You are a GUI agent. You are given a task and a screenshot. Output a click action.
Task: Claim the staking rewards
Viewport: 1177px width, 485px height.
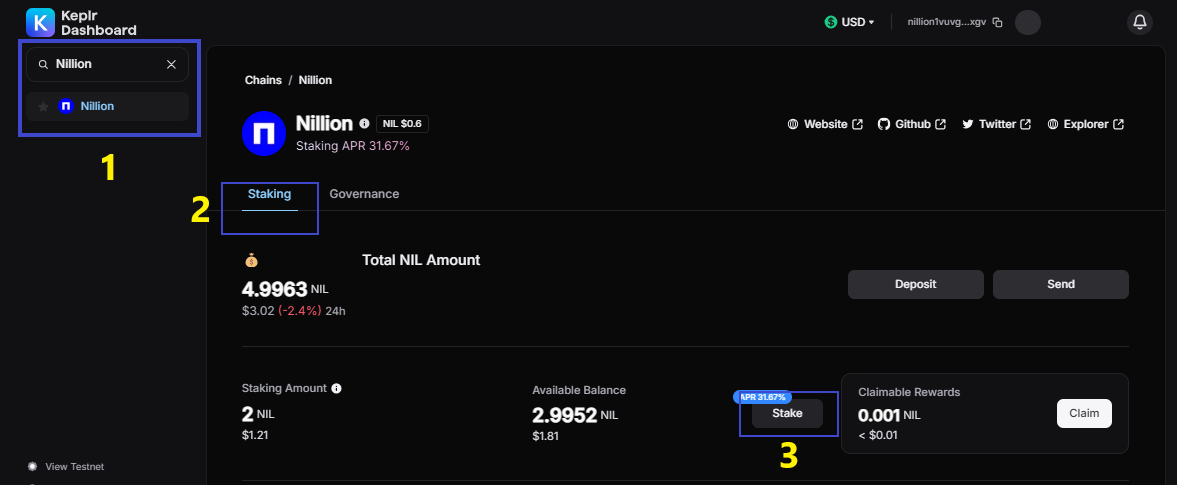pyautogui.click(x=1084, y=413)
